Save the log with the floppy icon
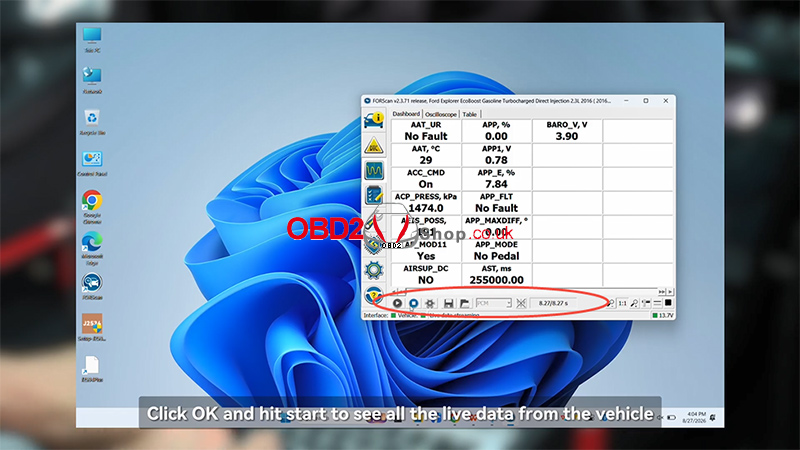Viewport: 800px width, 450px height. pos(448,303)
